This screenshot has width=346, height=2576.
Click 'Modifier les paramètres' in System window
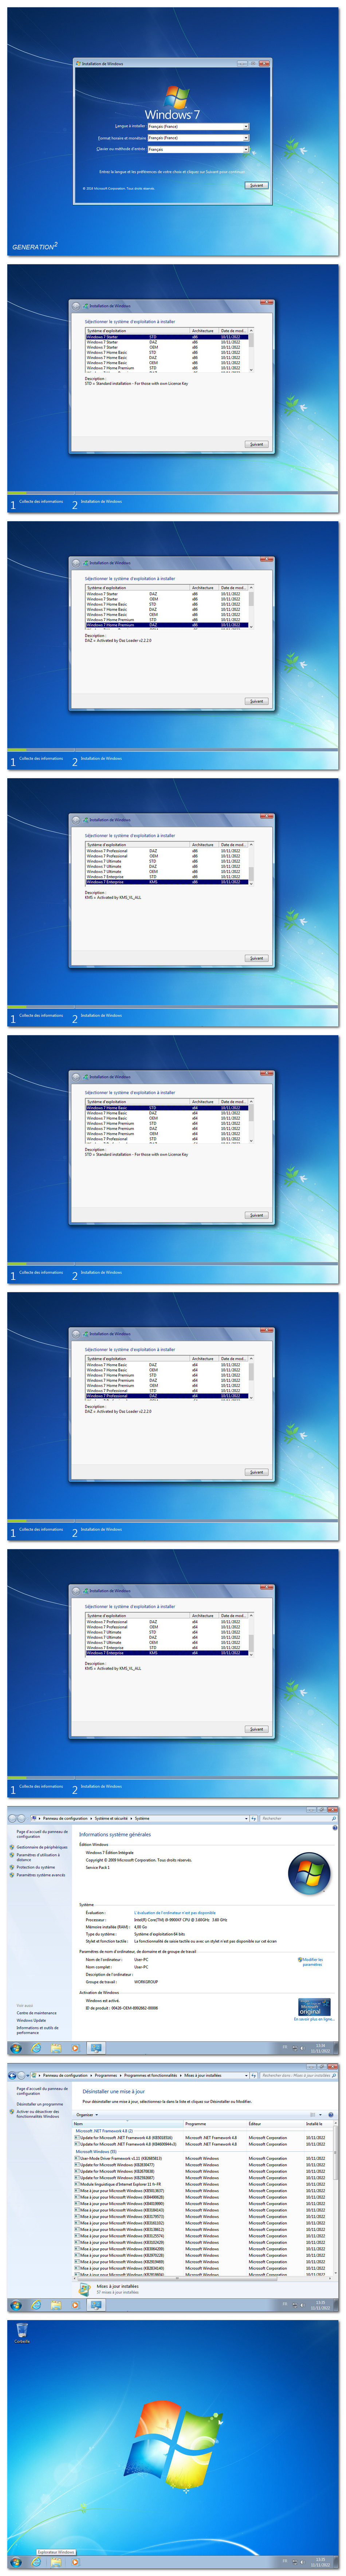312,1962
